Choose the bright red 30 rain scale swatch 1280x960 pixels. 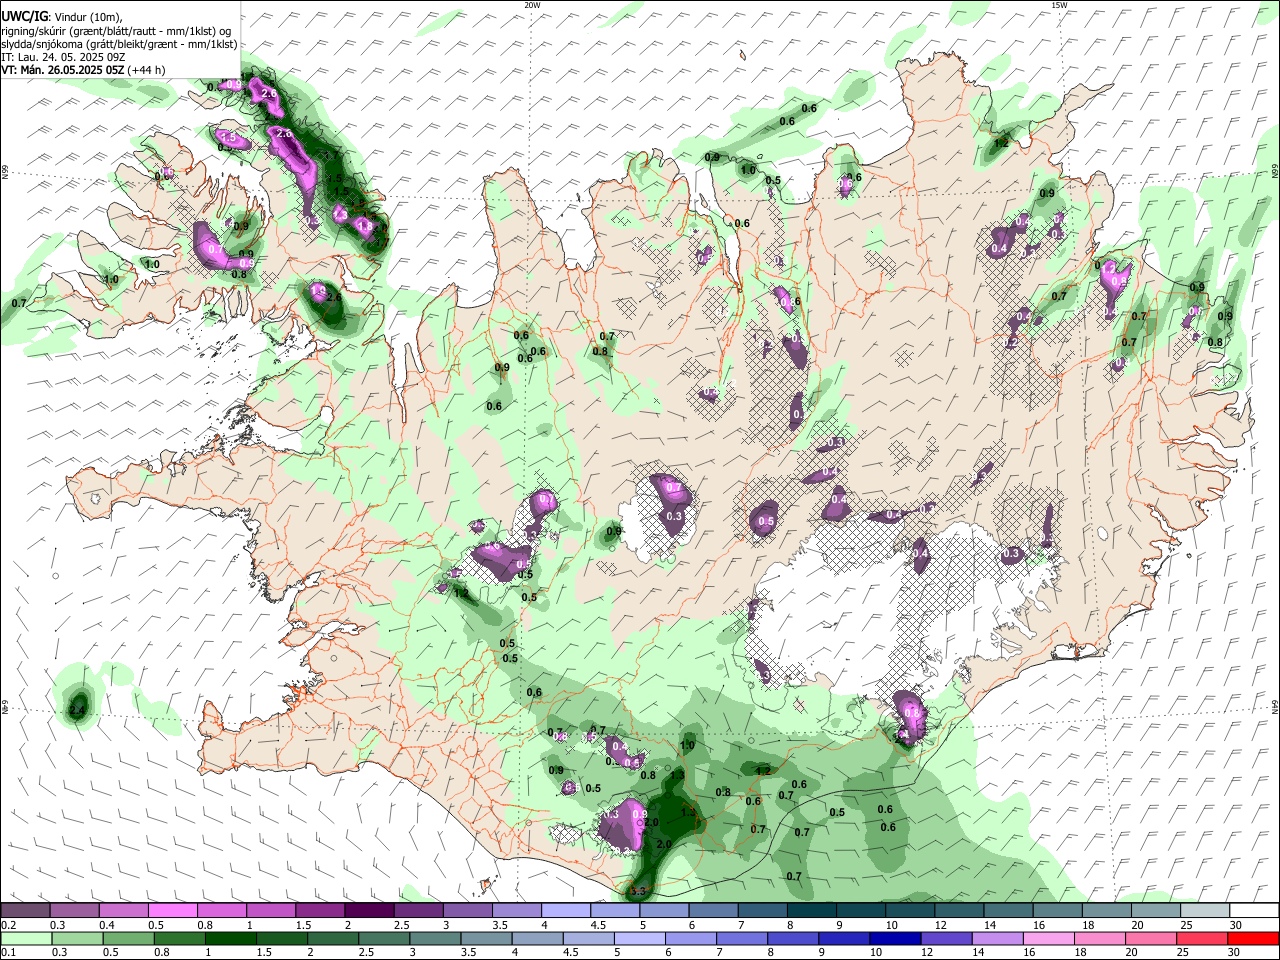click(x=1253, y=939)
